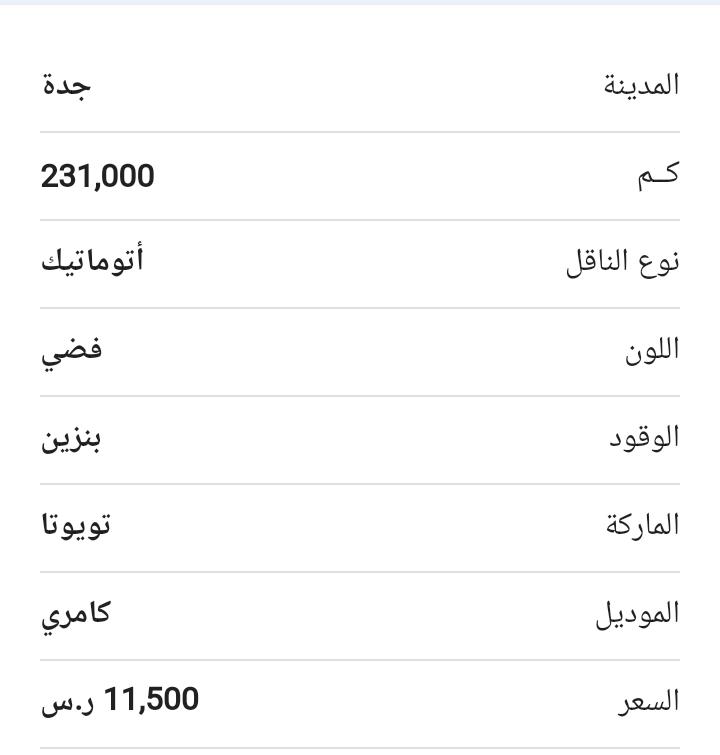Select the city value جدة
The image size is (720, 755).
pyautogui.click(x=66, y=87)
